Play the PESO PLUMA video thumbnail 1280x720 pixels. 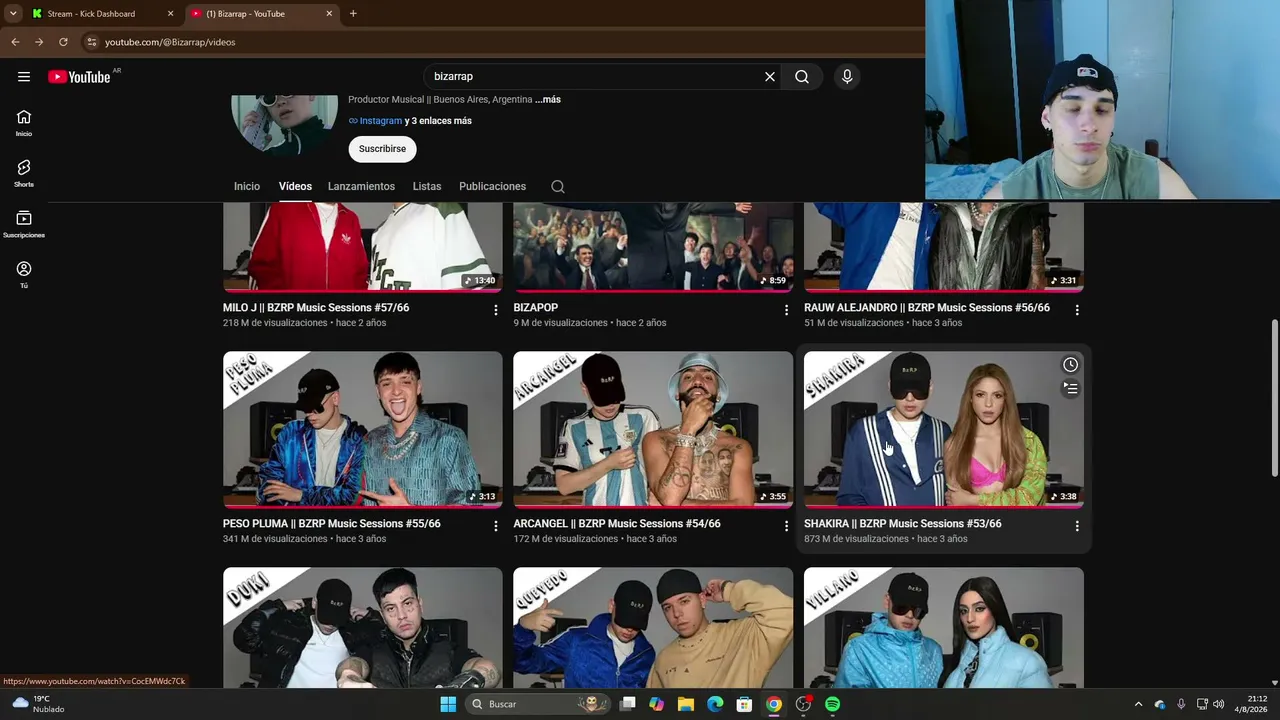click(363, 429)
